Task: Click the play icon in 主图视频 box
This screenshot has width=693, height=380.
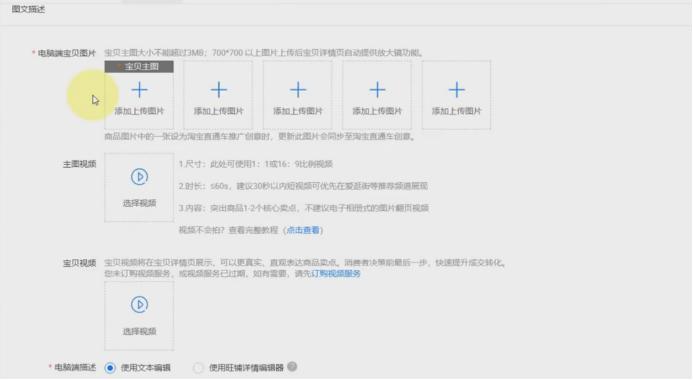Action: tap(139, 177)
